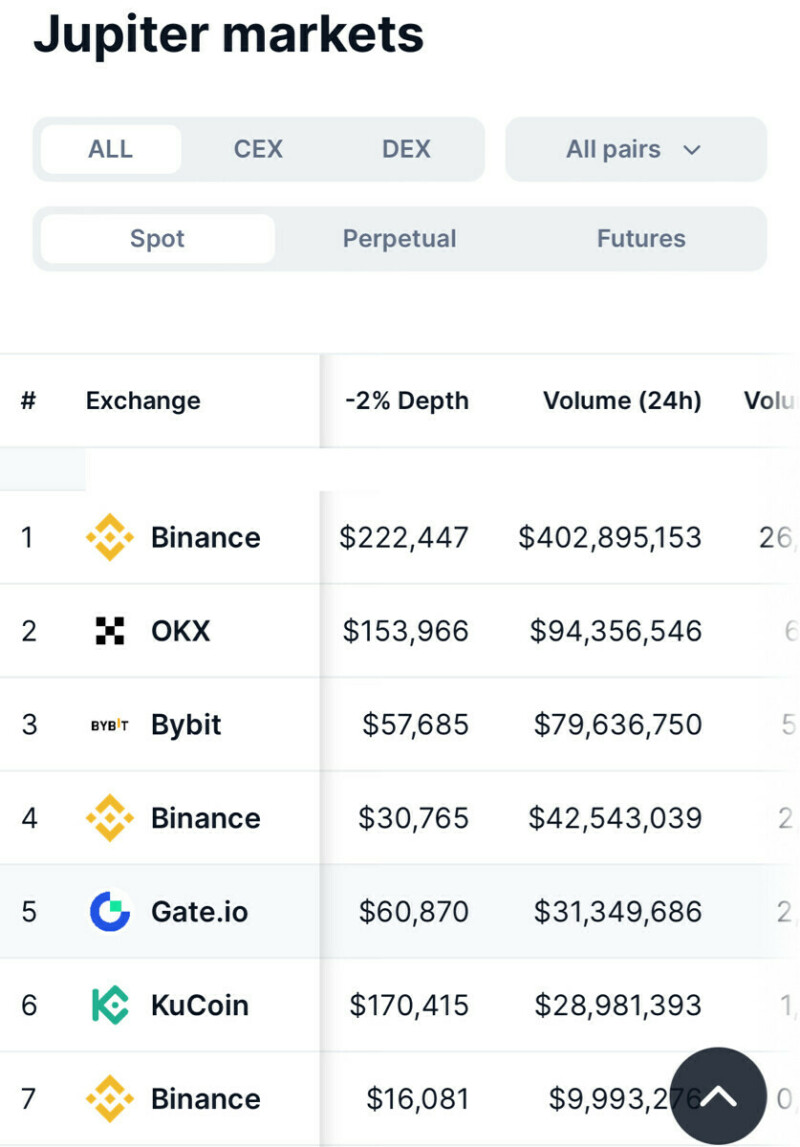
Task: Open the Gate.io exchange name link
Action: (199, 912)
